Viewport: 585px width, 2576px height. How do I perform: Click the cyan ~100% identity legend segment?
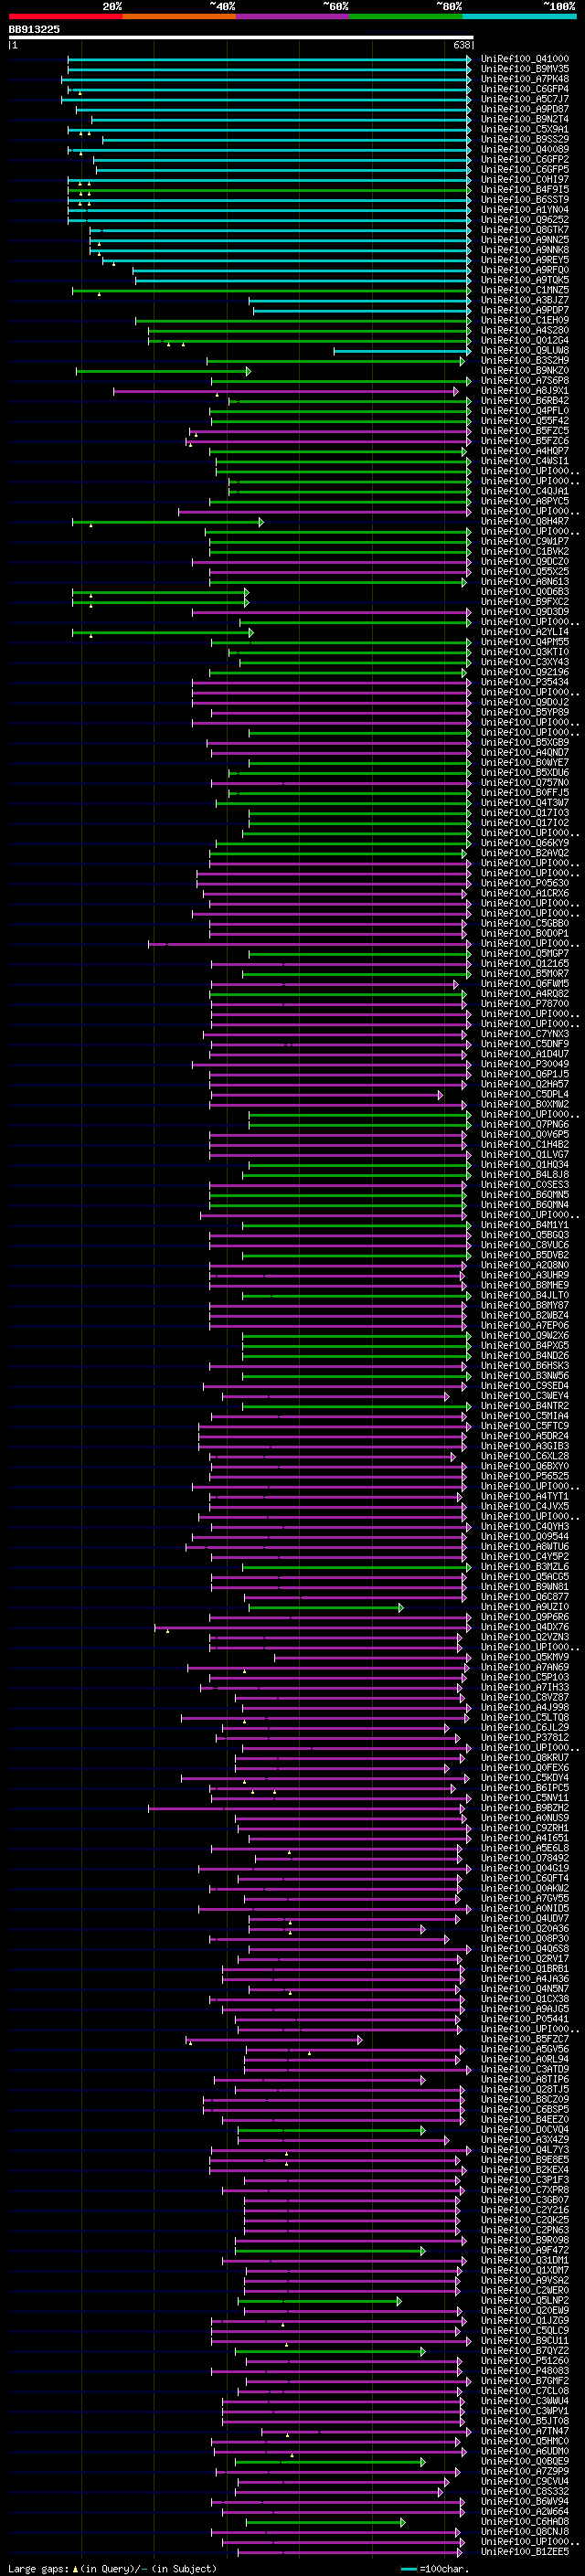click(519, 17)
